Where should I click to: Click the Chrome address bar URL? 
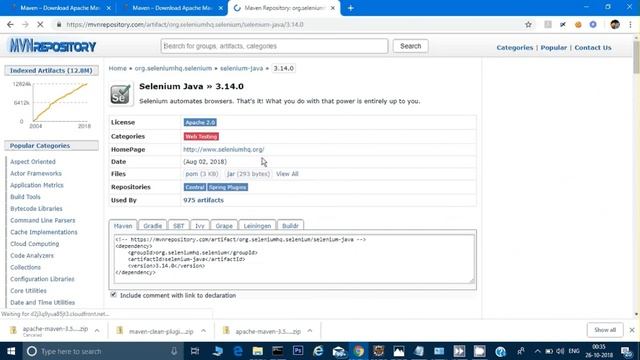[185, 24]
